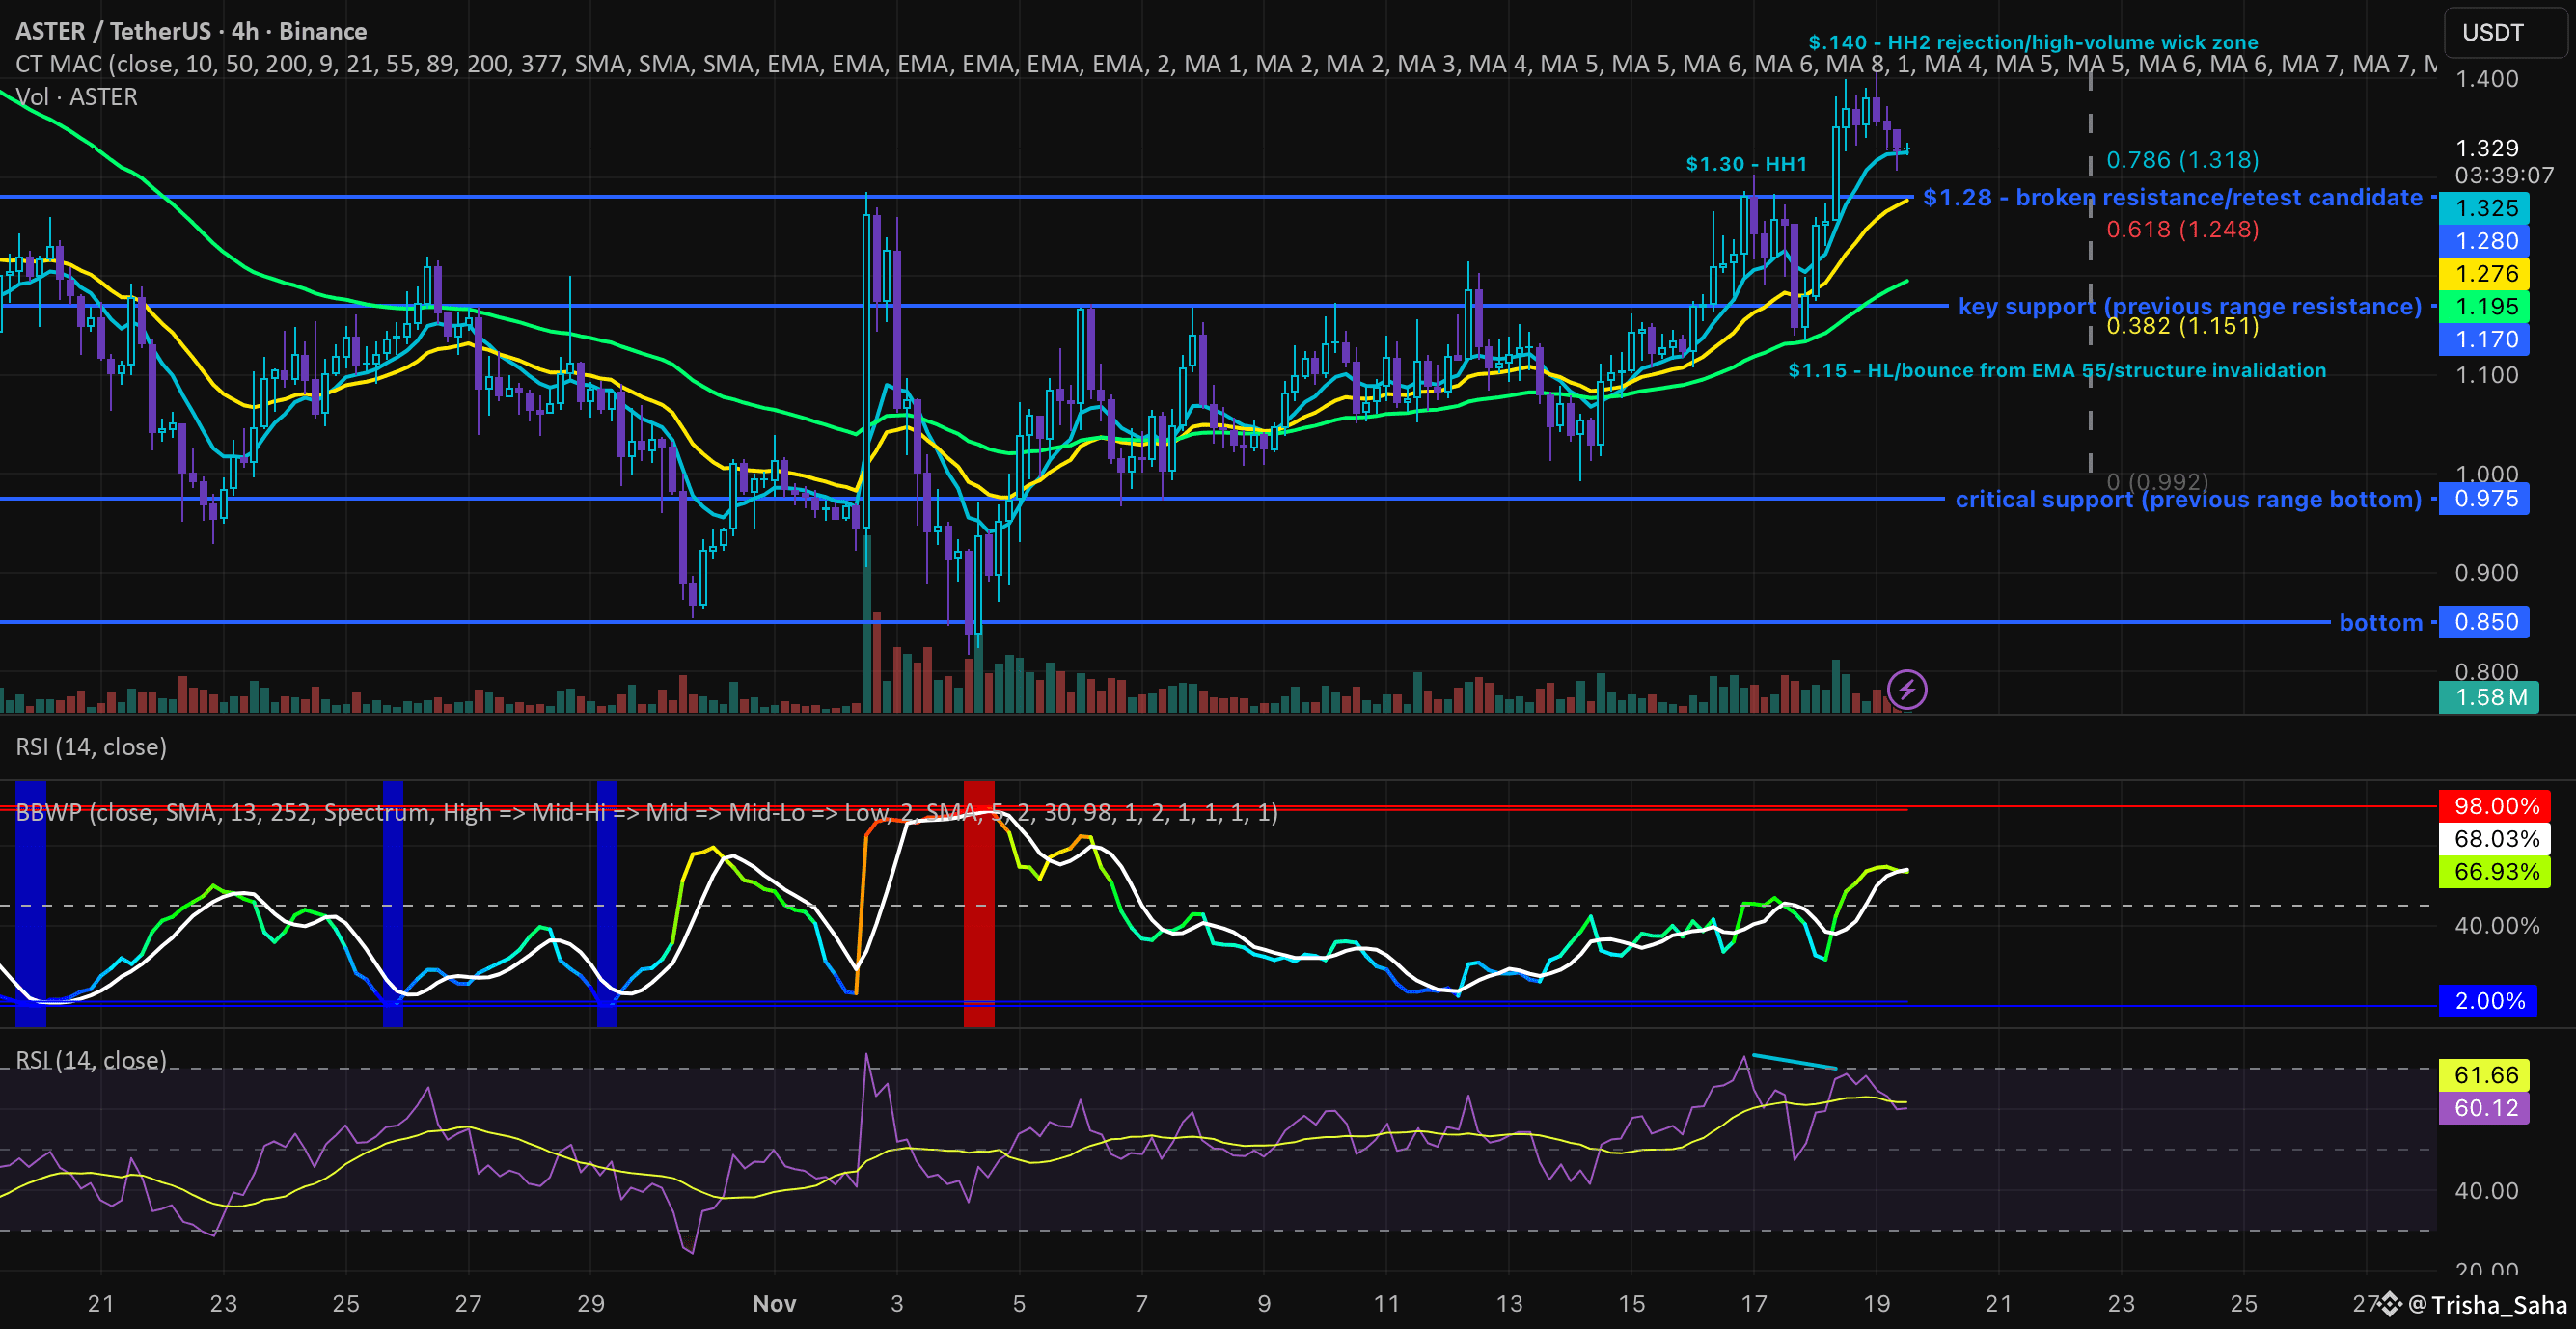Click the Nov date axis label
Viewport: 2576px width, 1329px height.
tap(774, 1303)
